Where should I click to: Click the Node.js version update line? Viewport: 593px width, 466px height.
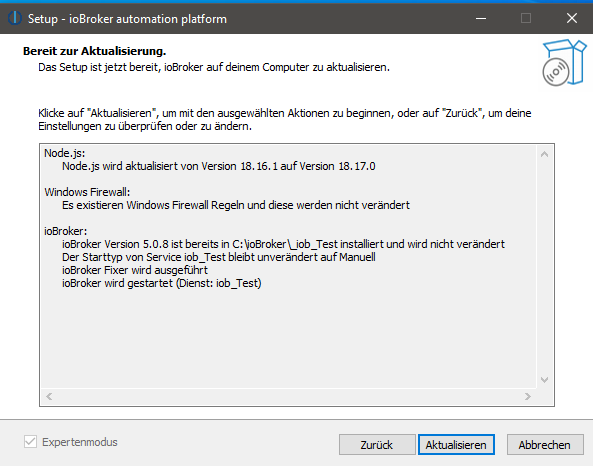tap(219, 166)
